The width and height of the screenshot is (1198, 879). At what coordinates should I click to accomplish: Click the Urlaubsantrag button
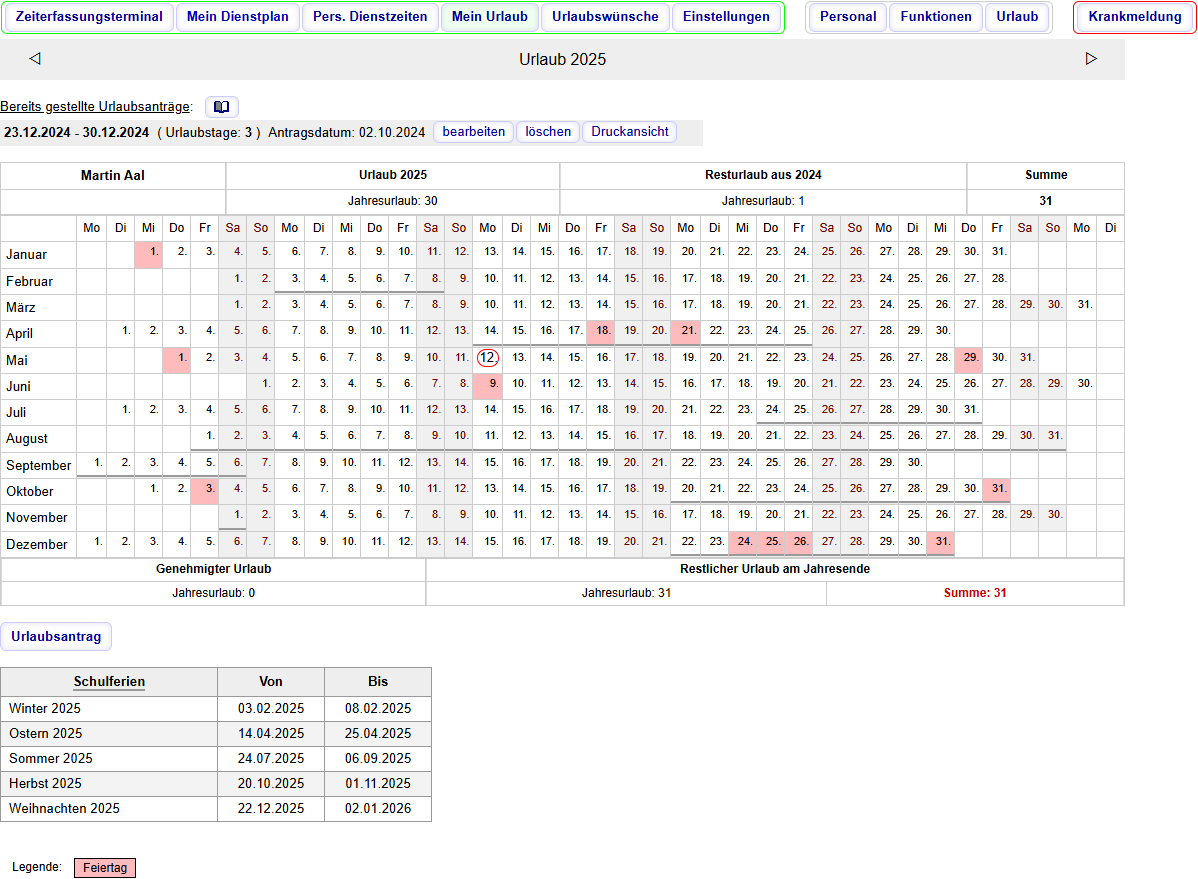coord(56,637)
